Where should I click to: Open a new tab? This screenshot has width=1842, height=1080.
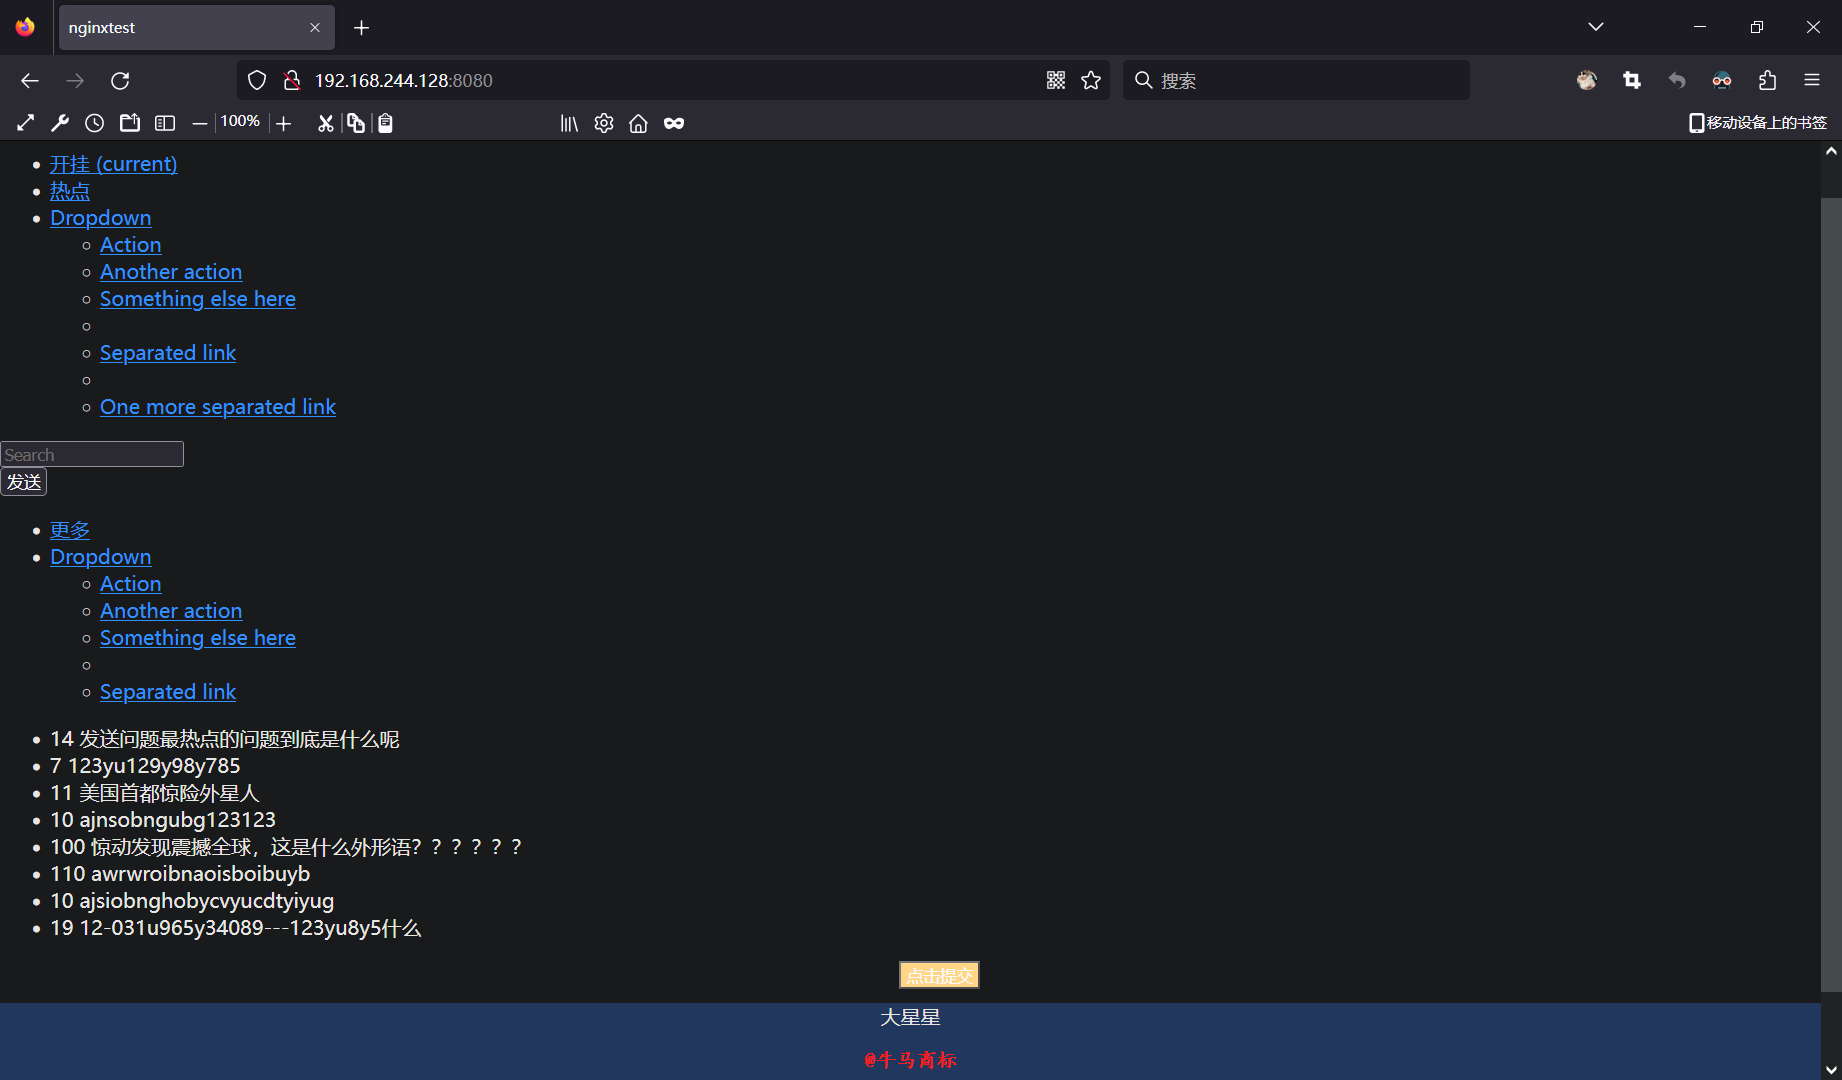(x=362, y=28)
